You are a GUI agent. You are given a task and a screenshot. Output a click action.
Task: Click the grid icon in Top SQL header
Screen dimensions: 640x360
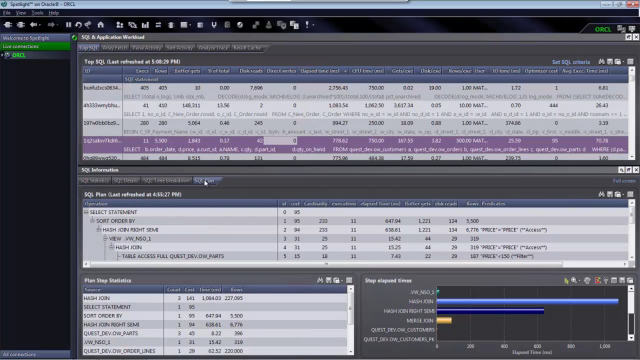(630, 62)
